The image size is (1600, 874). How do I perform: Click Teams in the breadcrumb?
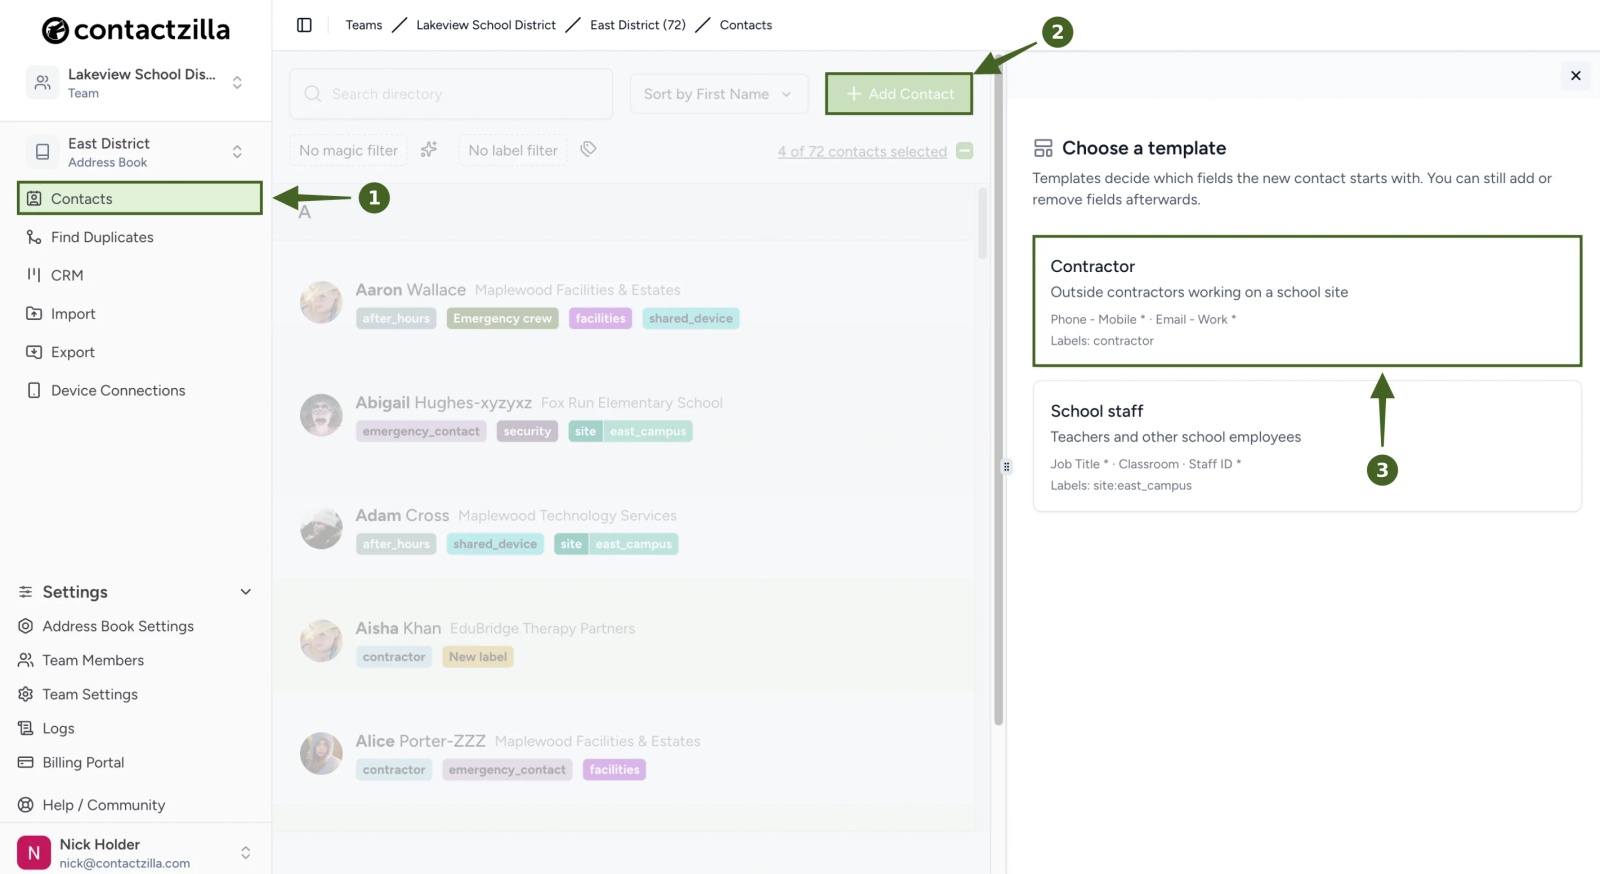364,25
